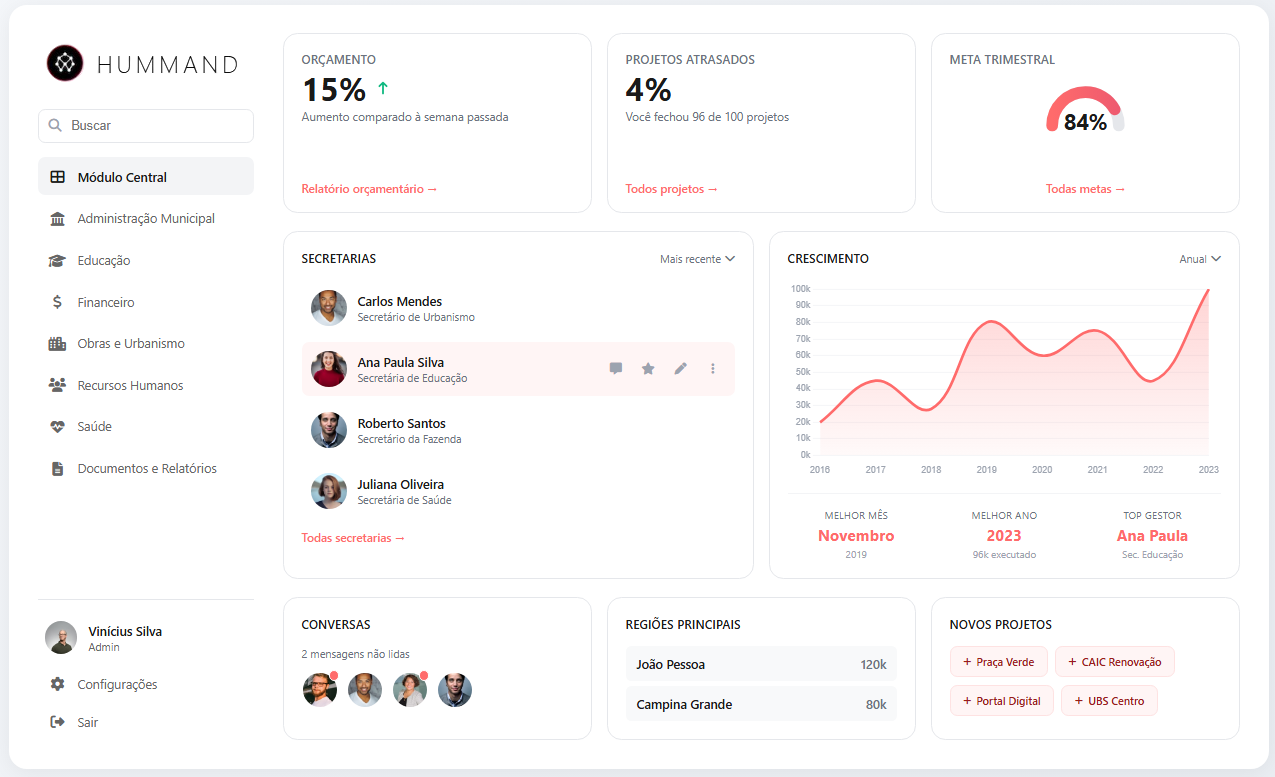The width and height of the screenshot is (1275, 777).
Task: Click the edit pencil on Ana Paula Silva
Action: point(680,368)
